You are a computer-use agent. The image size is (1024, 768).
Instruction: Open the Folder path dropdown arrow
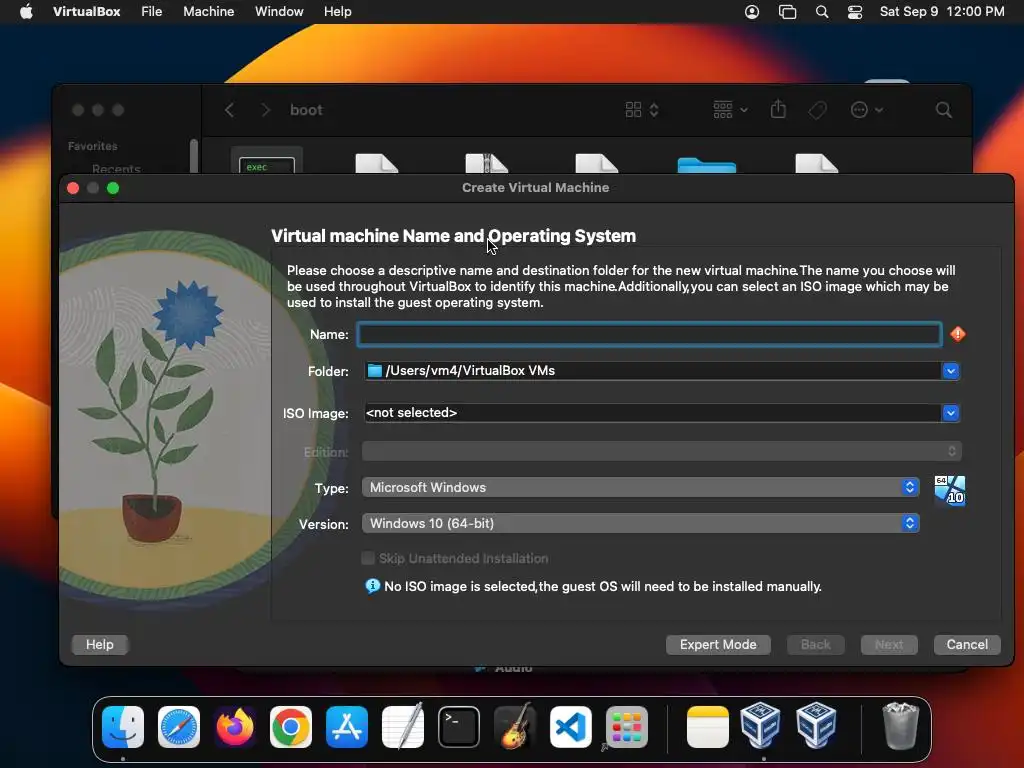[x=951, y=371]
